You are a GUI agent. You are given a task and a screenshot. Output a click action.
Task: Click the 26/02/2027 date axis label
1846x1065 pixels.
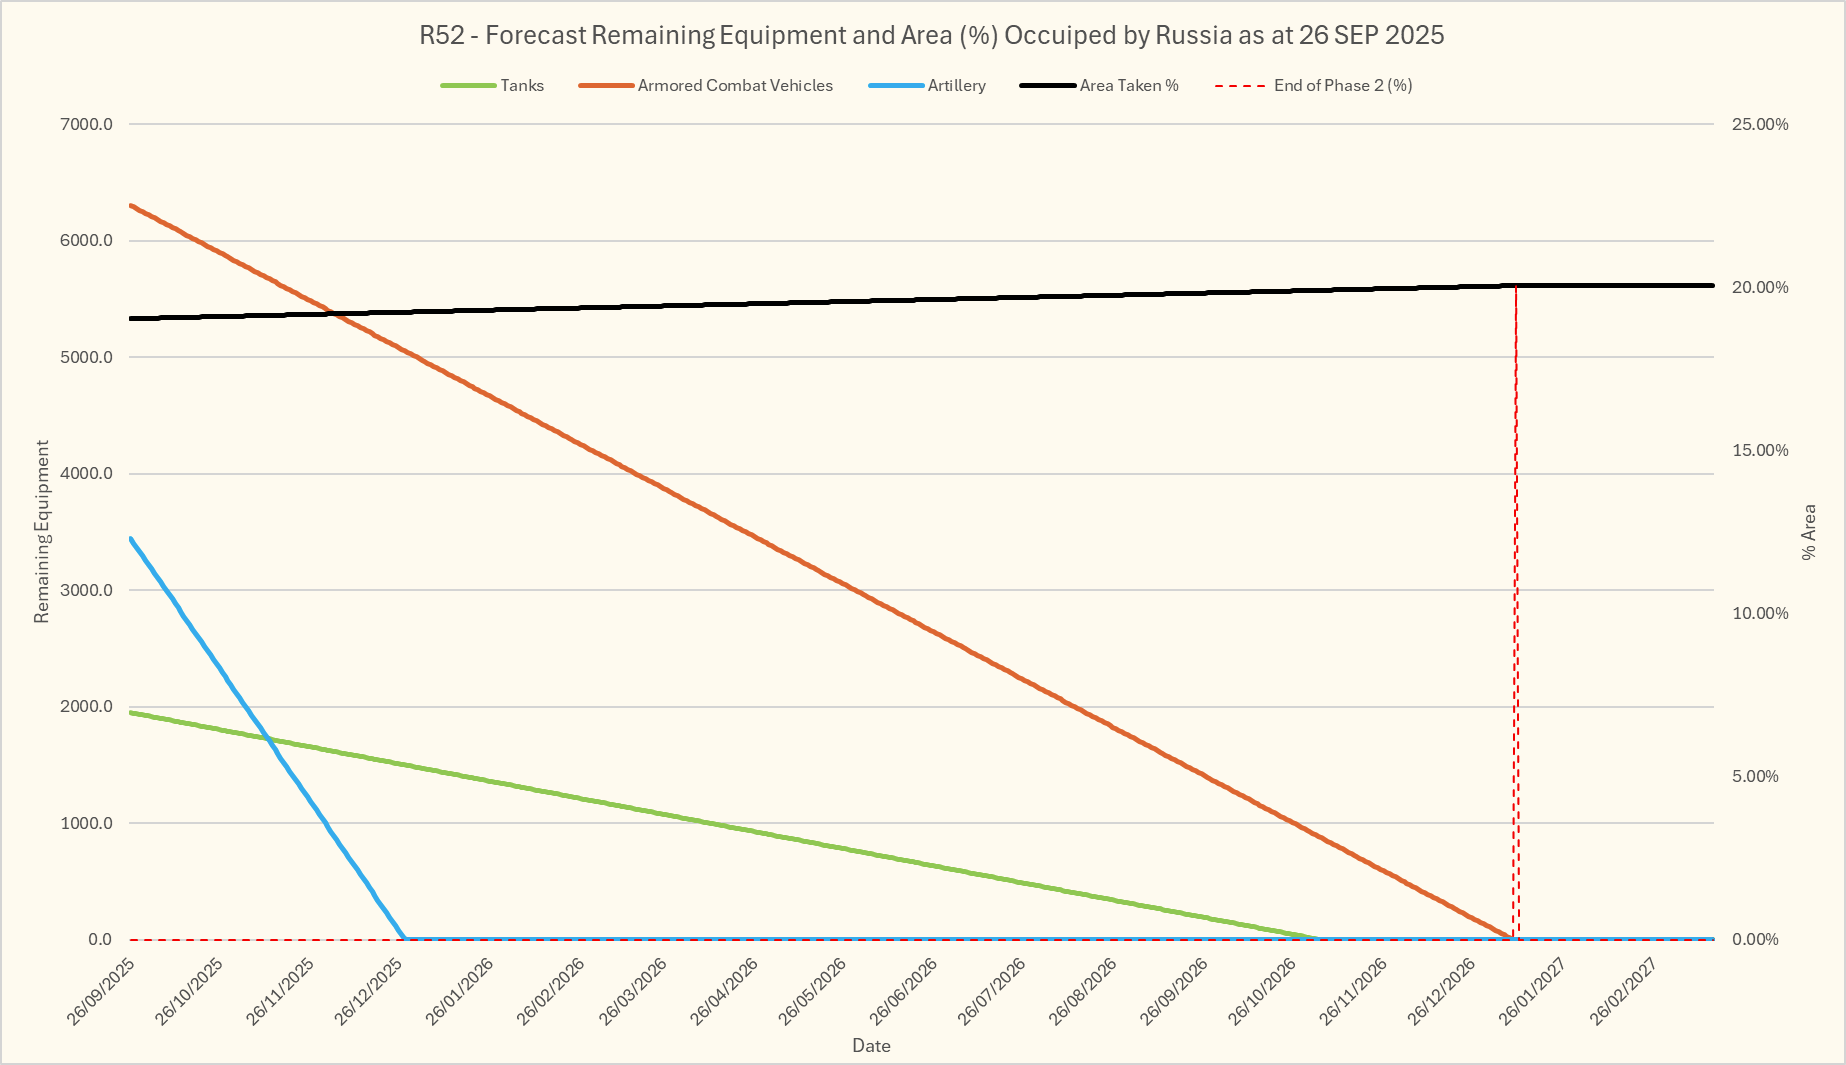1623,990
